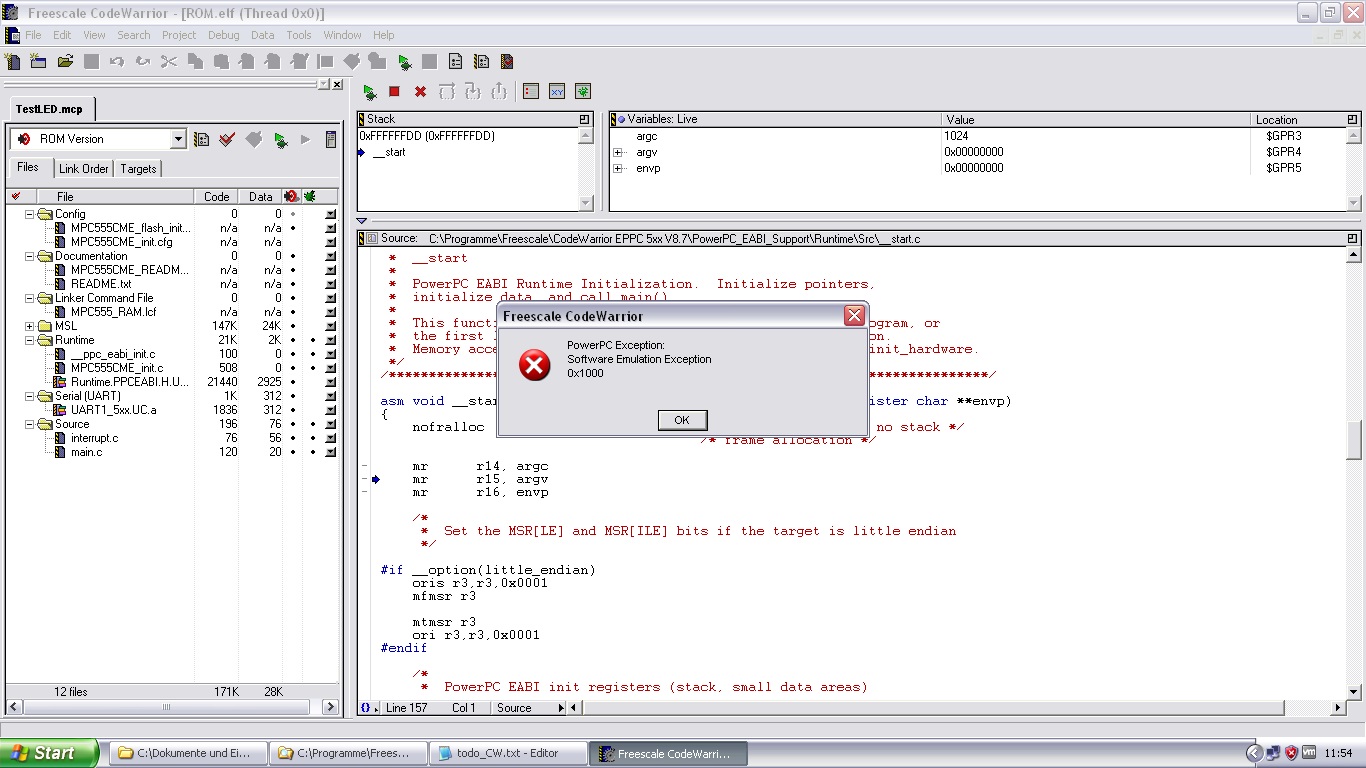The height and width of the screenshot is (768, 1366).
Task: Toggle target dot for MPC555_RAM.lcf
Action: (x=293, y=312)
